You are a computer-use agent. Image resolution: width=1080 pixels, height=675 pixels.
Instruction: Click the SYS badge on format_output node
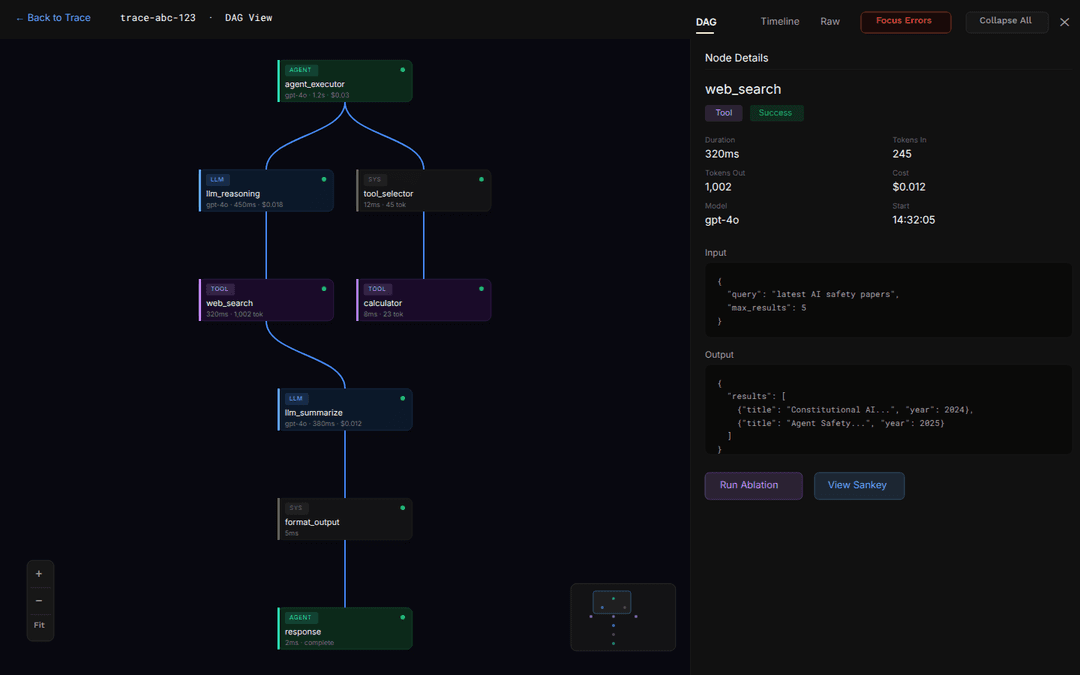point(296,507)
